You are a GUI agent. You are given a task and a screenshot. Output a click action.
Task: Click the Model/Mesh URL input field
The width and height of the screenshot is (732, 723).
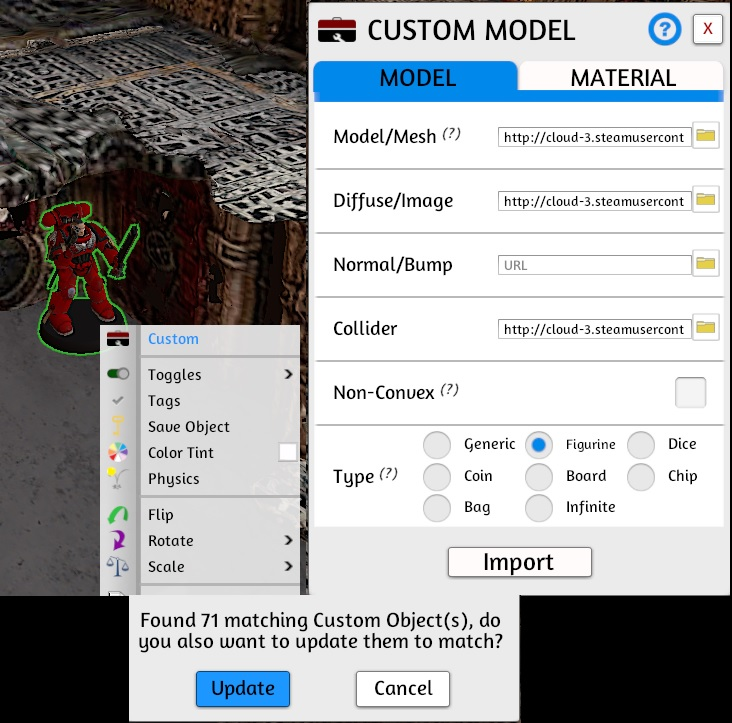[594, 137]
